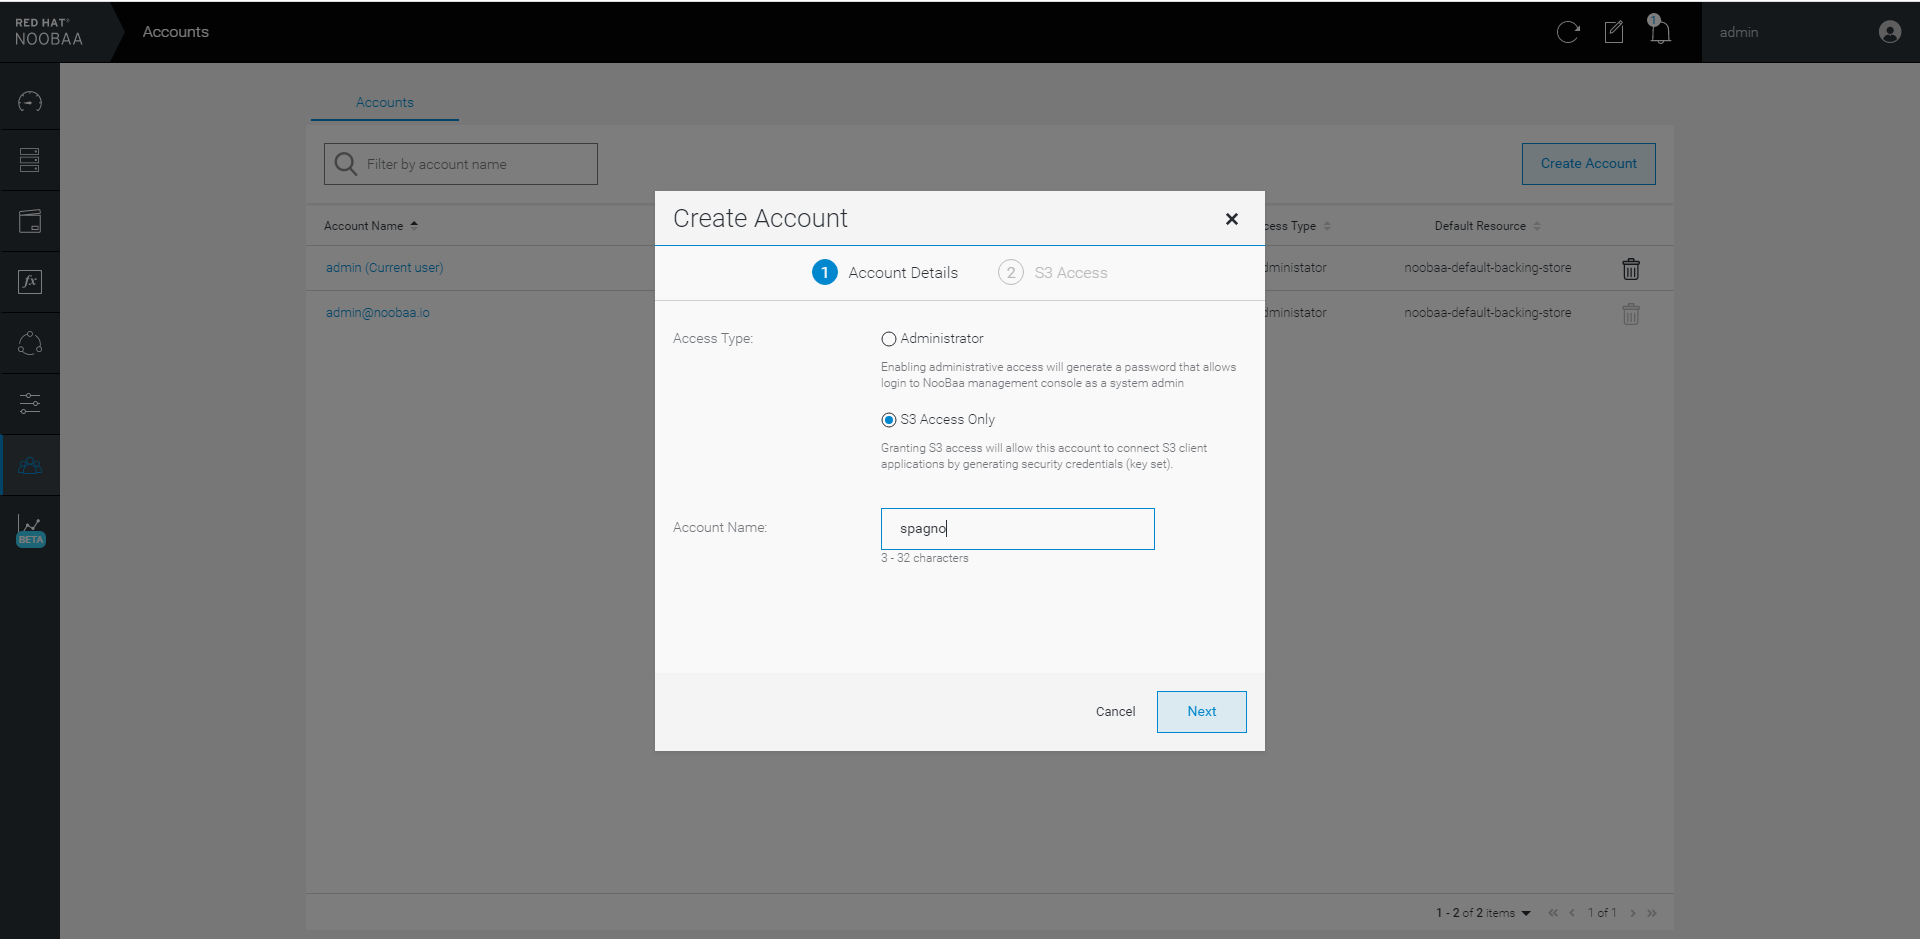The width and height of the screenshot is (1920, 939).
Task: Open the notifications bell icon
Action: pos(1660,32)
